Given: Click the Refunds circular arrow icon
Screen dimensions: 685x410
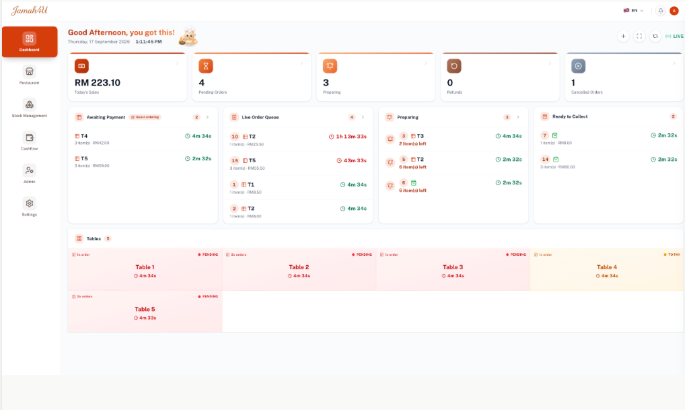Looking at the screenshot, I should coord(454,66).
